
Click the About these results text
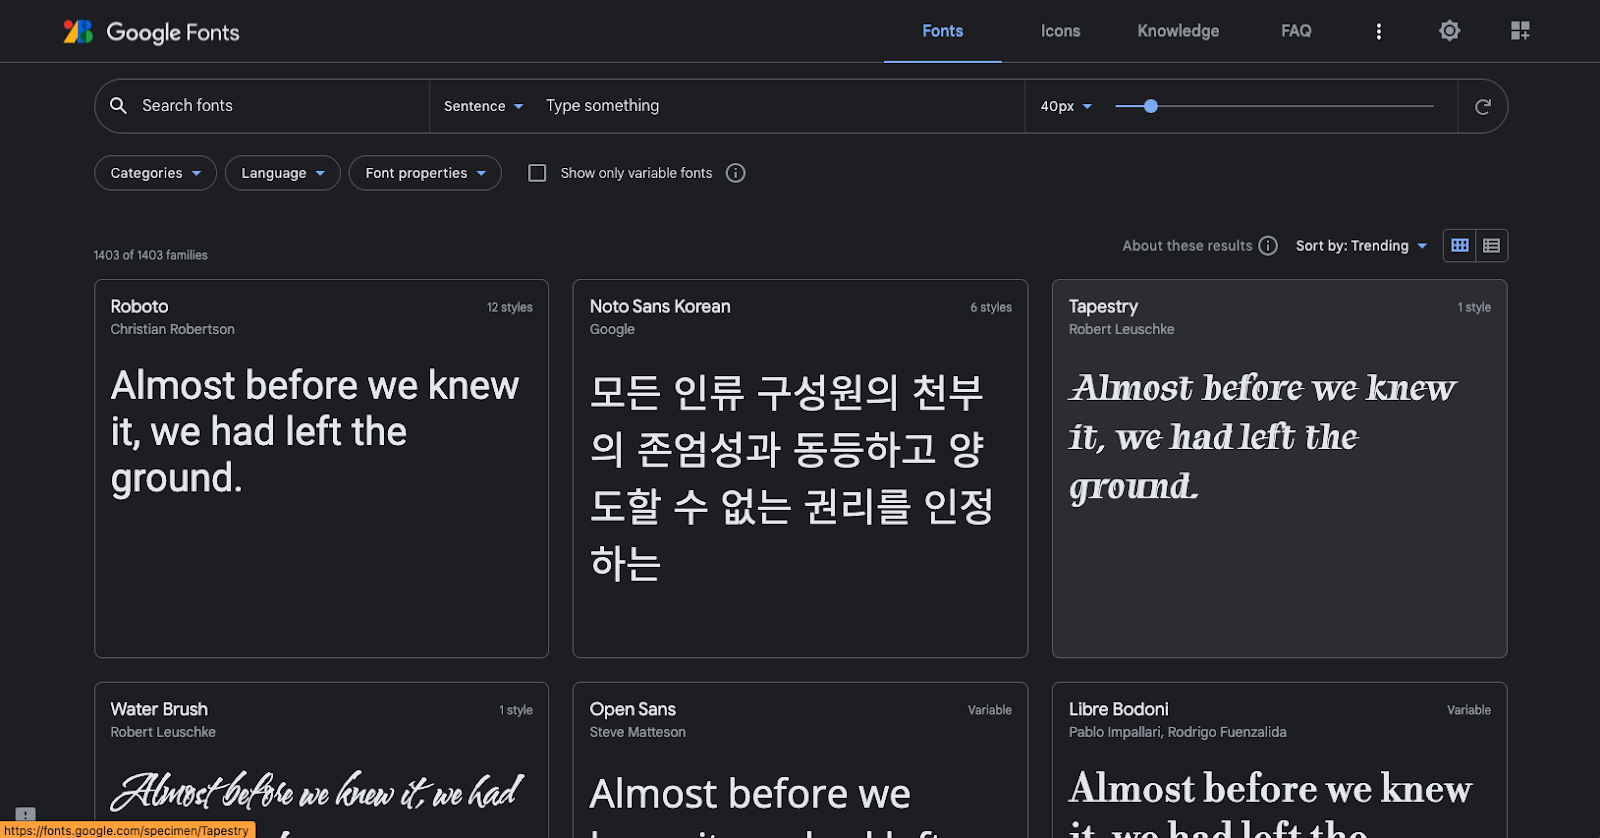click(1187, 246)
